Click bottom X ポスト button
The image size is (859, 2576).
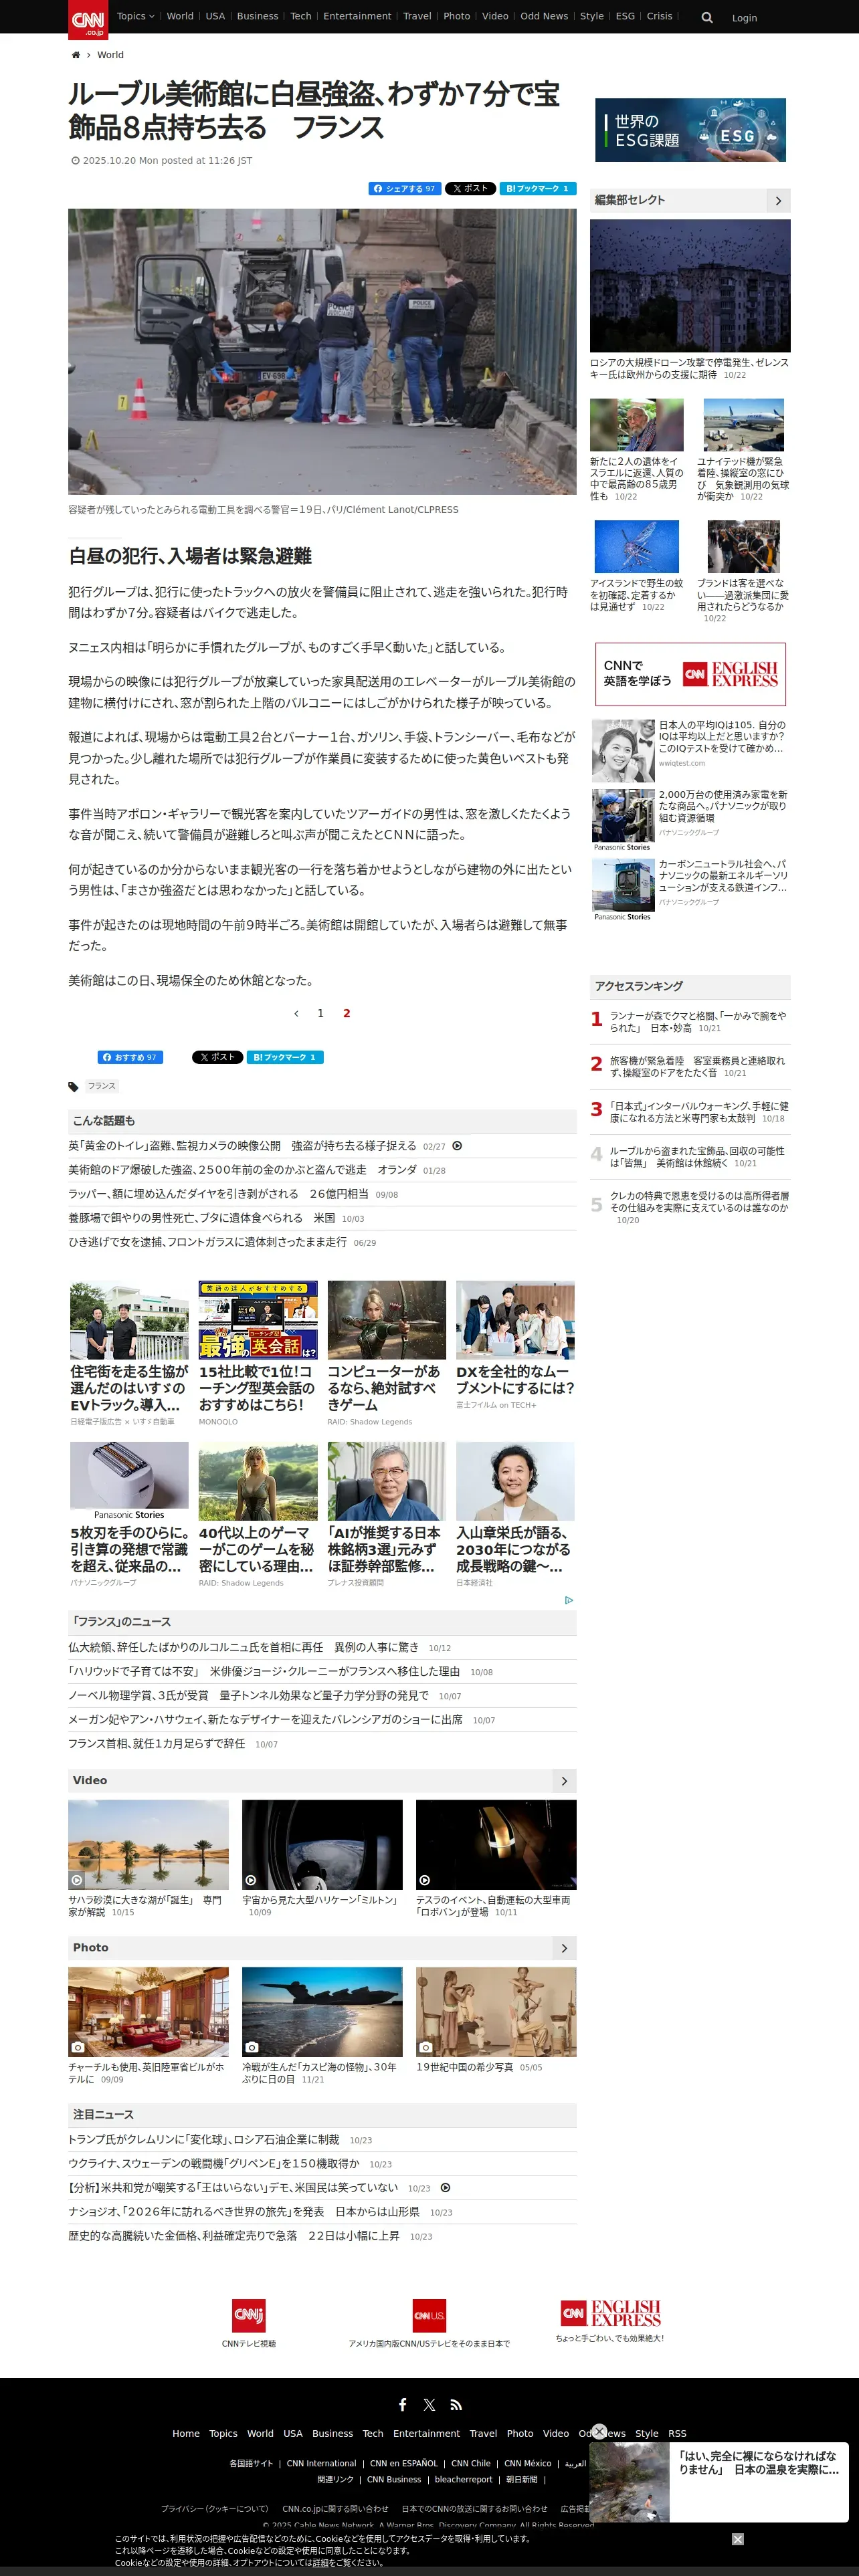218,1057
